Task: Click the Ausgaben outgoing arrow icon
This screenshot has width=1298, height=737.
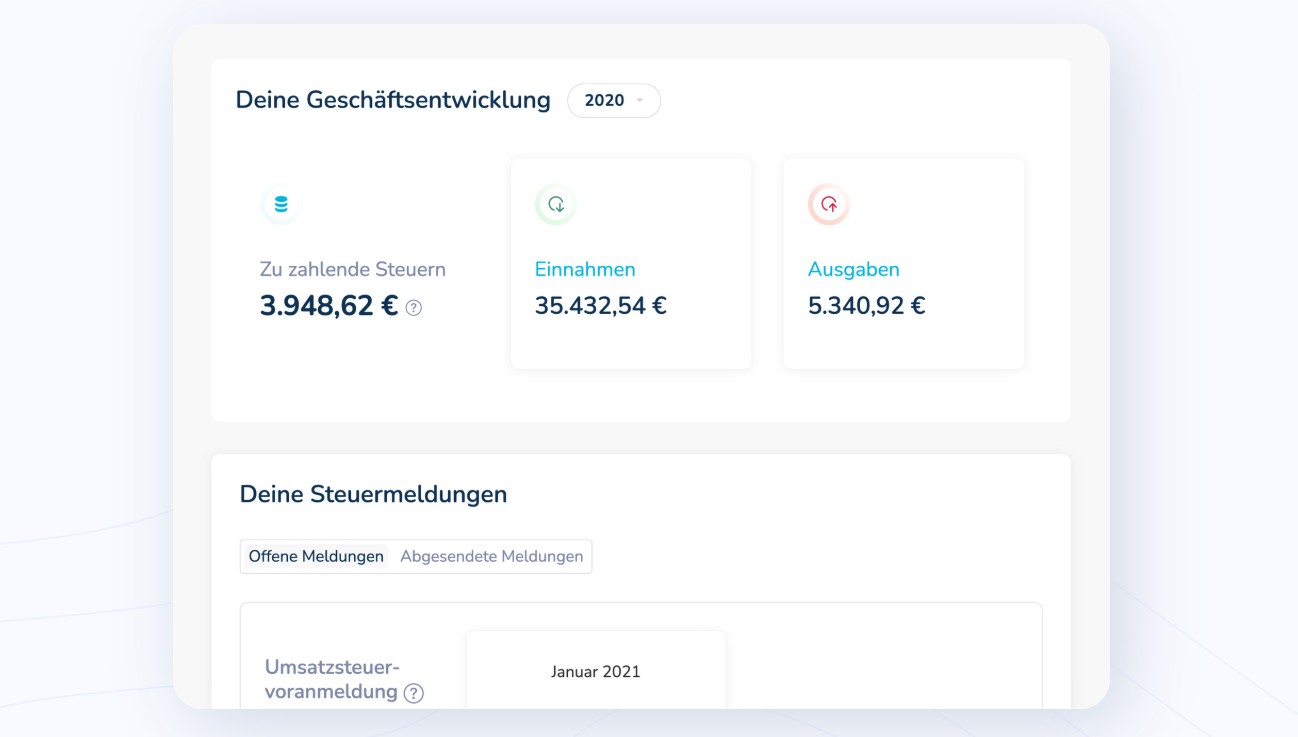Action: pyautogui.click(x=829, y=204)
